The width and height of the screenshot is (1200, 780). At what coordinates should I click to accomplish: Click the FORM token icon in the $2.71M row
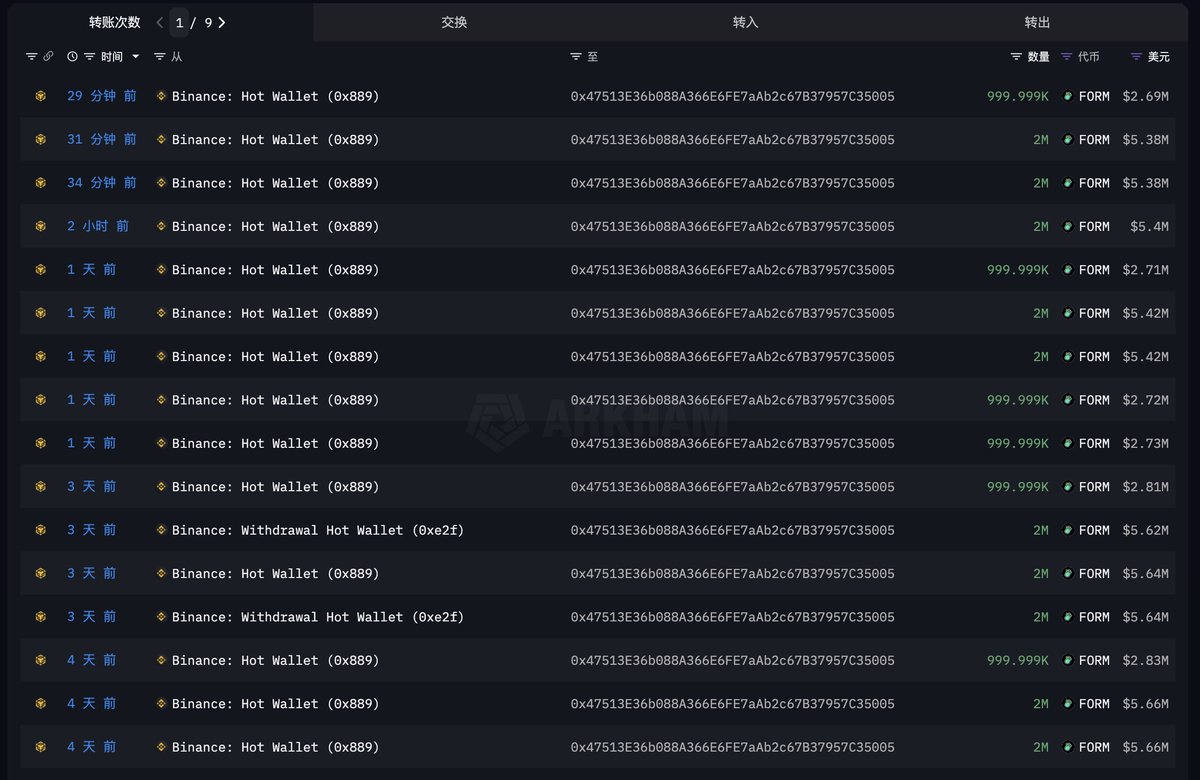click(x=1068, y=270)
